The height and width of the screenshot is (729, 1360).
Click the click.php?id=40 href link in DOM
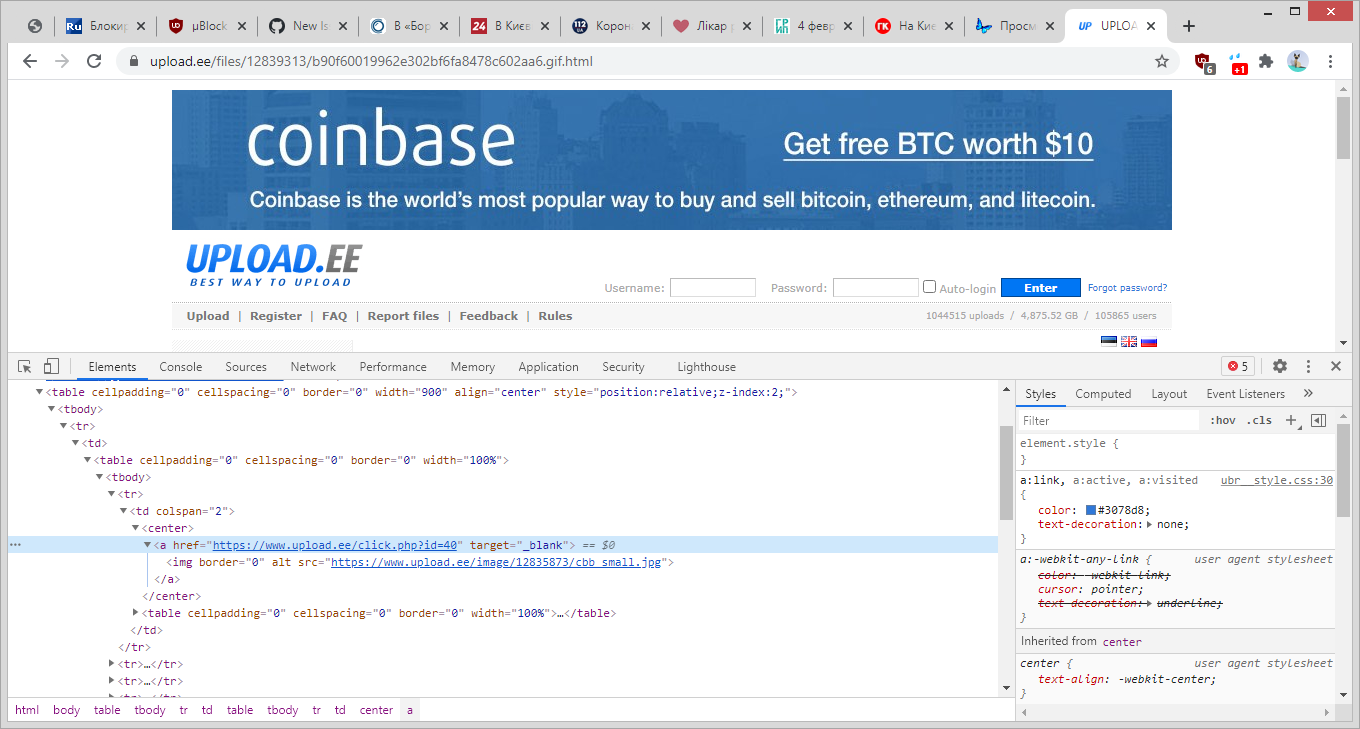[336, 545]
